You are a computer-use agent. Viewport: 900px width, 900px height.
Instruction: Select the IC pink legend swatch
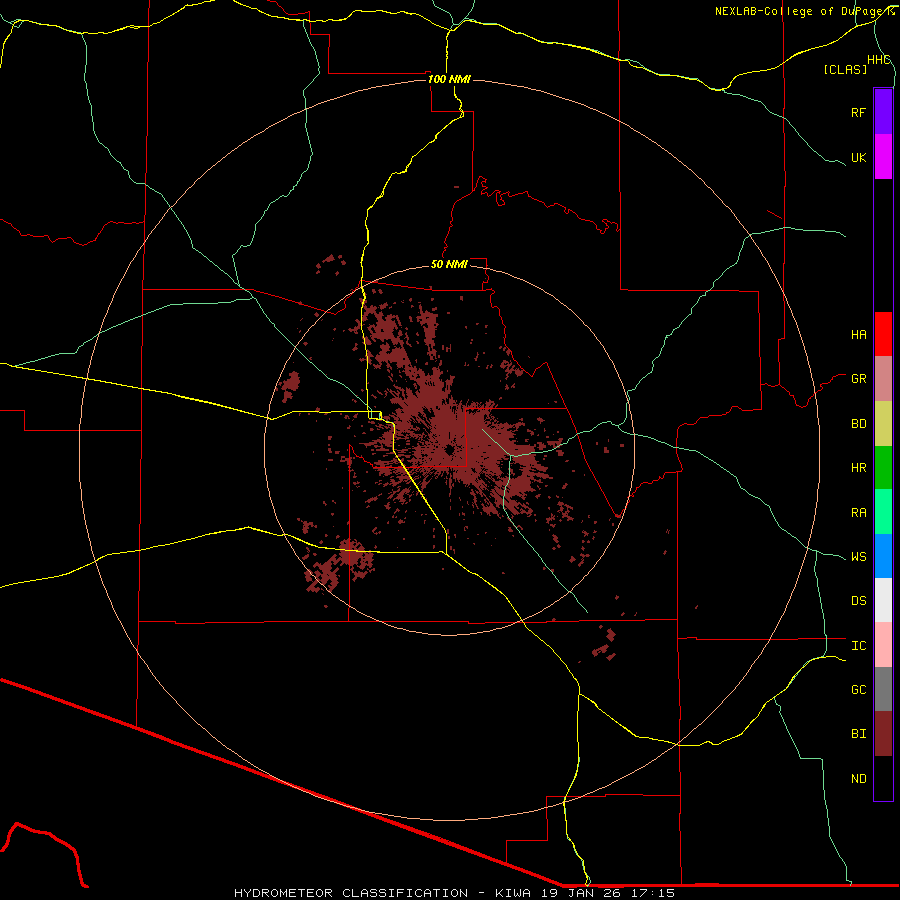pyautogui.click(x=883, y=645)
